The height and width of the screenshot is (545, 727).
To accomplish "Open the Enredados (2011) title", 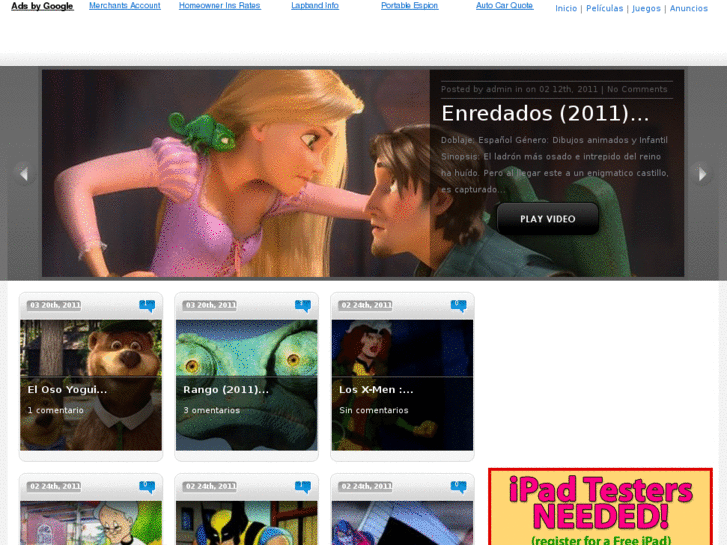I will click(545, 114).
